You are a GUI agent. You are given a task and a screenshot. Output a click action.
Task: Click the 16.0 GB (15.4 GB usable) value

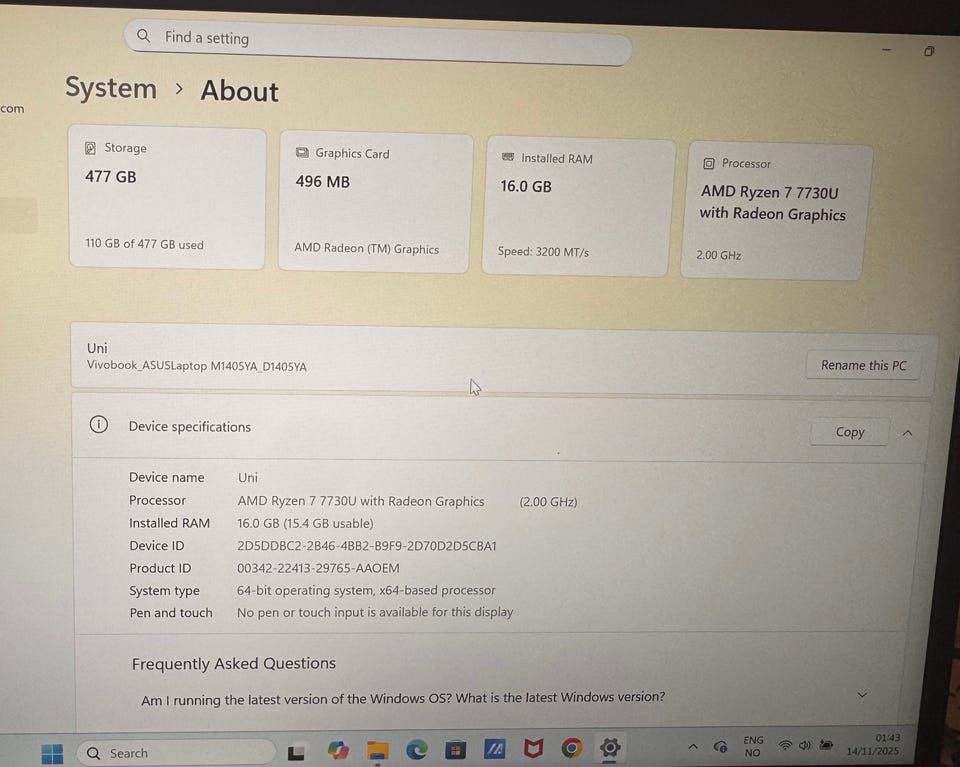[x=305, y=523]
